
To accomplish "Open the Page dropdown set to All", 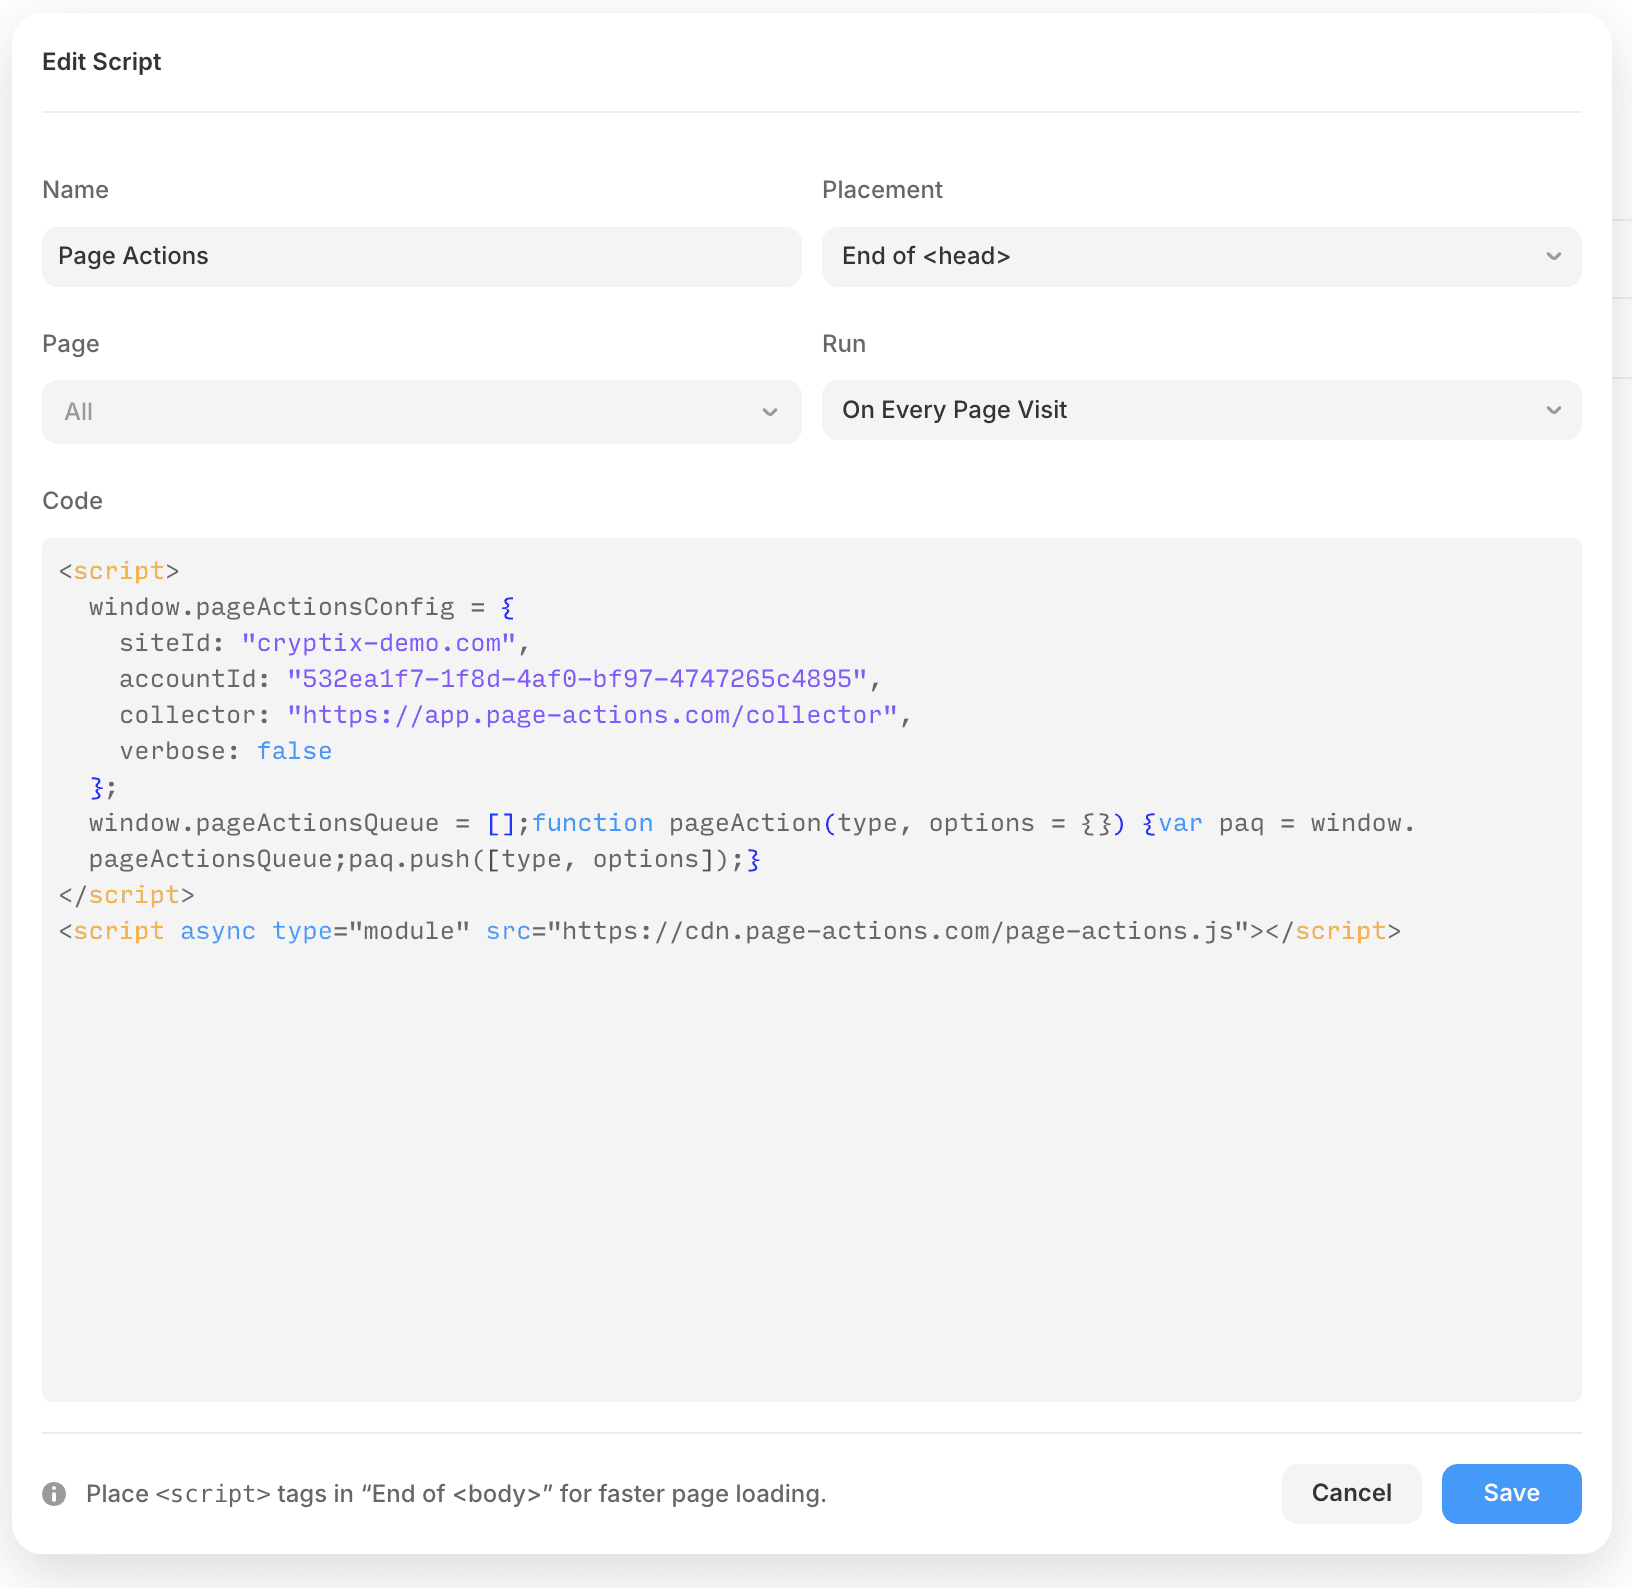I will point(421,412).
